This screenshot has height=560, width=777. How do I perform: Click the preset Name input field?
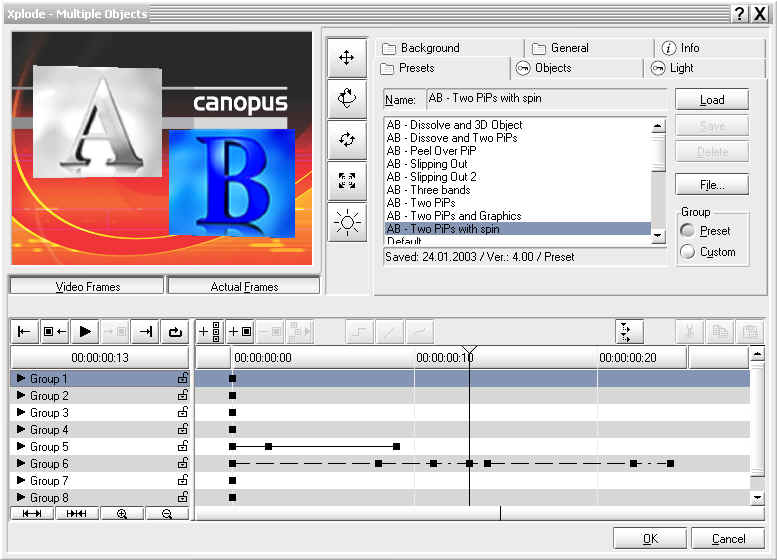[x=546, y=98]
